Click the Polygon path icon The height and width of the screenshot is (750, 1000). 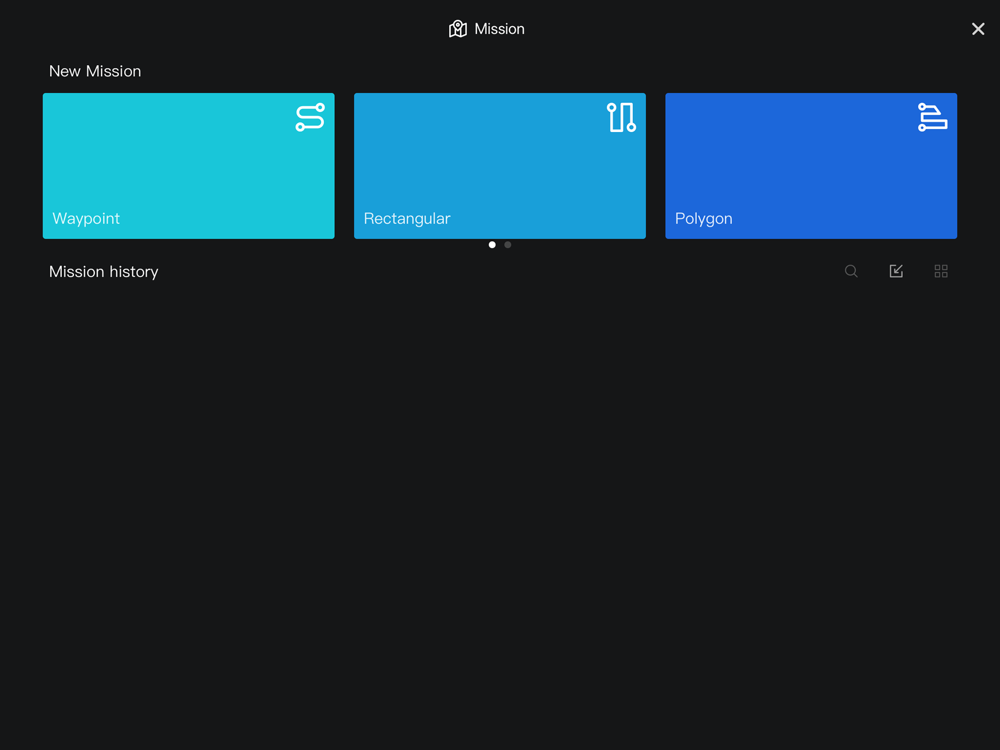point(932,117)
